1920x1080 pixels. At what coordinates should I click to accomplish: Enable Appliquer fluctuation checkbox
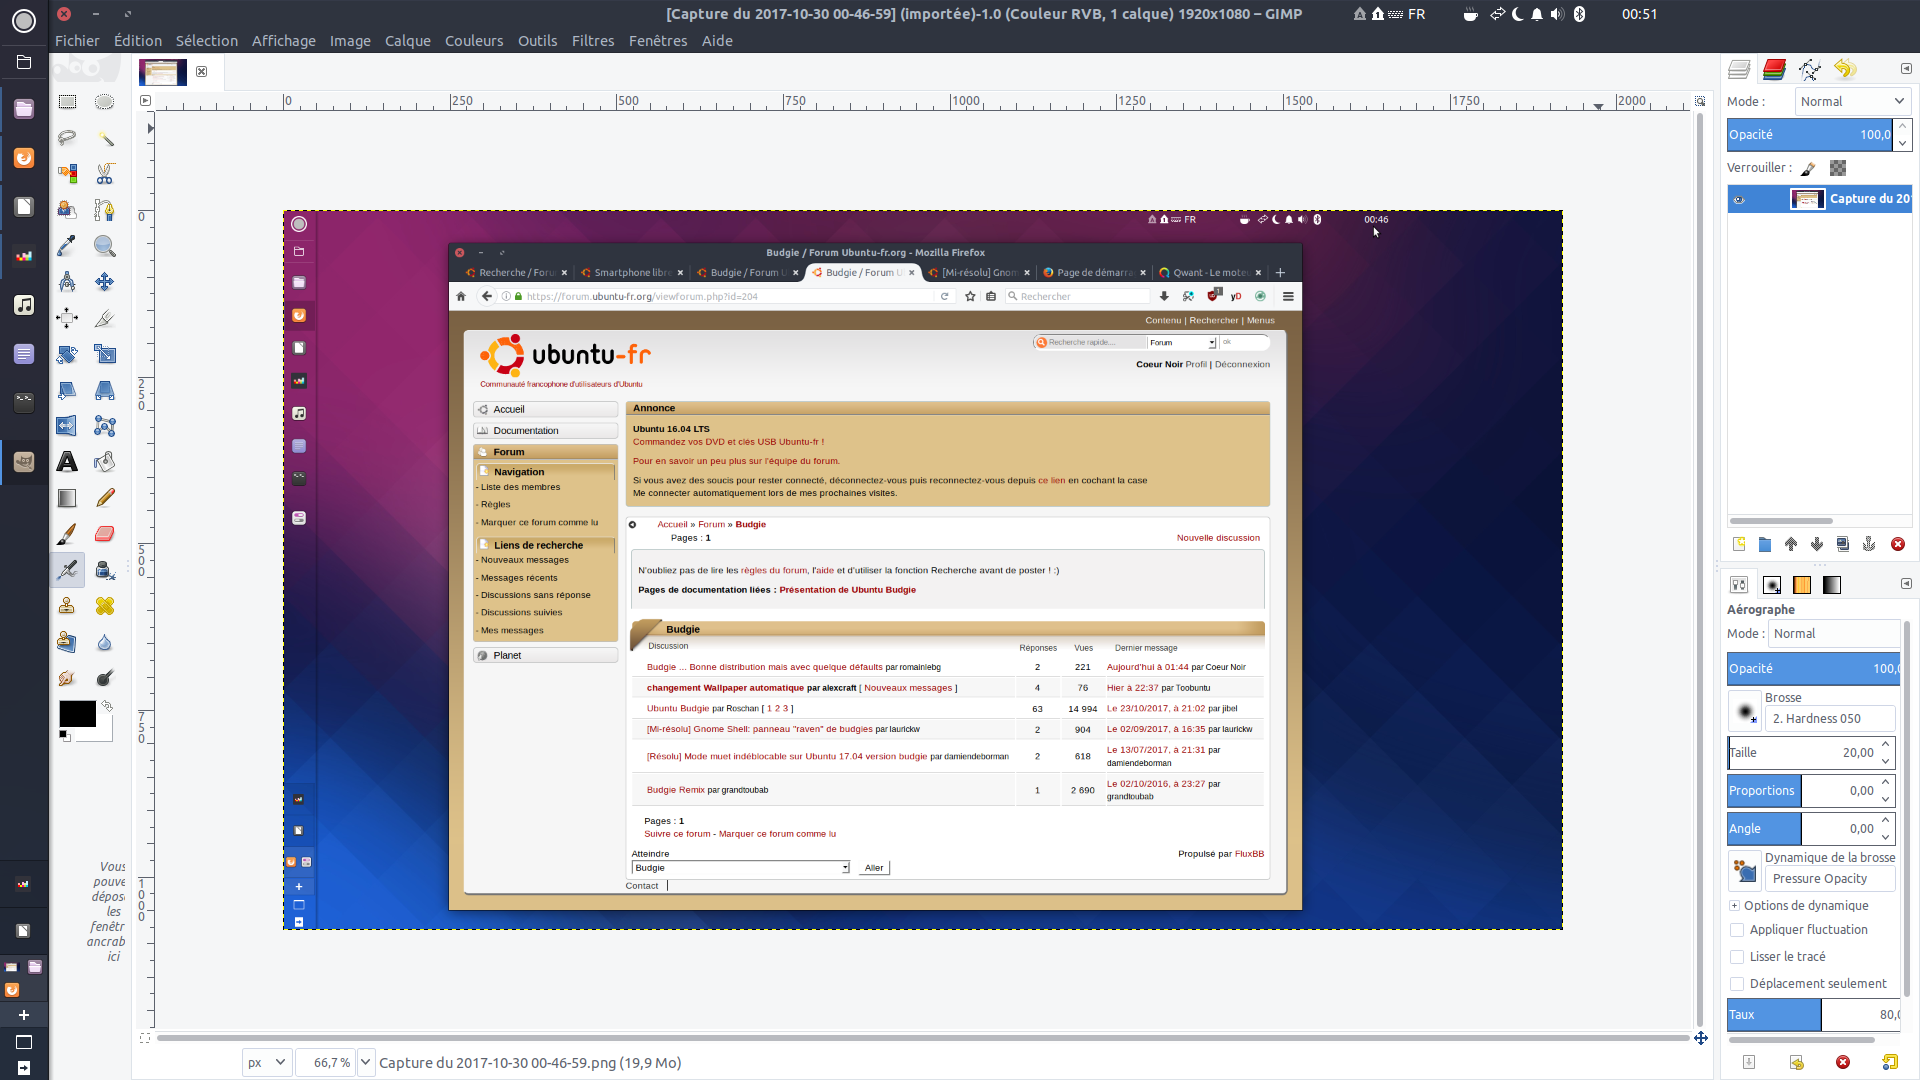[x=1737, y=930]
